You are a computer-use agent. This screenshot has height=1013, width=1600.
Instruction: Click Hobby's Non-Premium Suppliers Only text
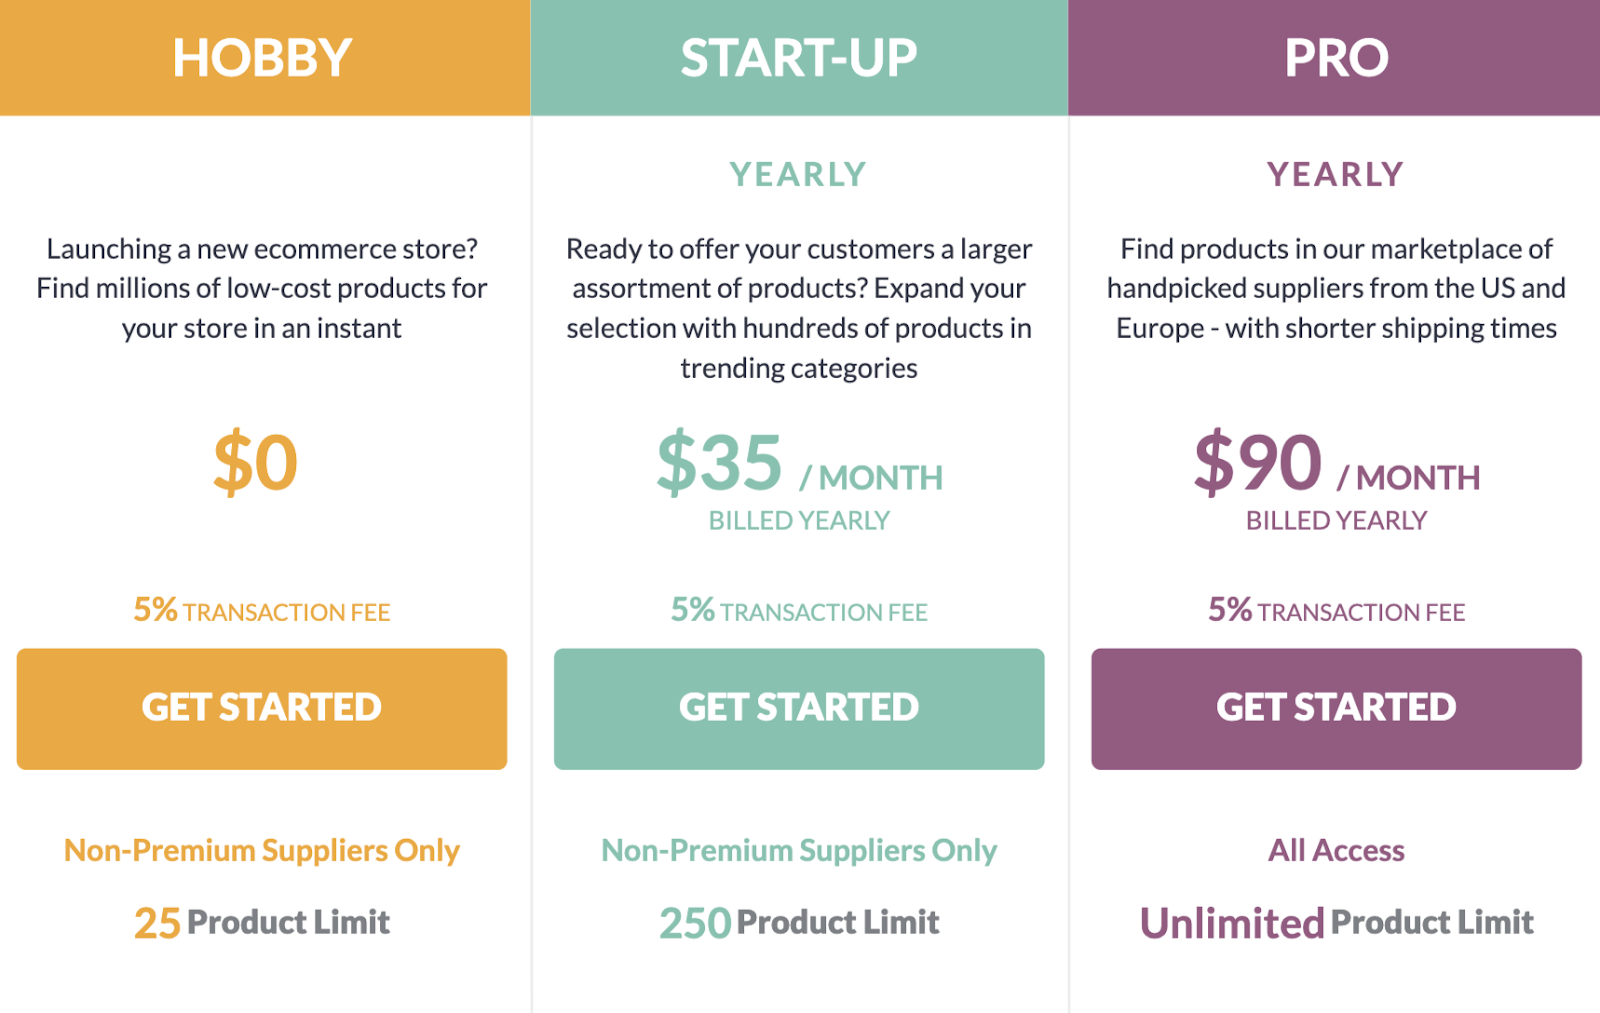click(261, 850)
